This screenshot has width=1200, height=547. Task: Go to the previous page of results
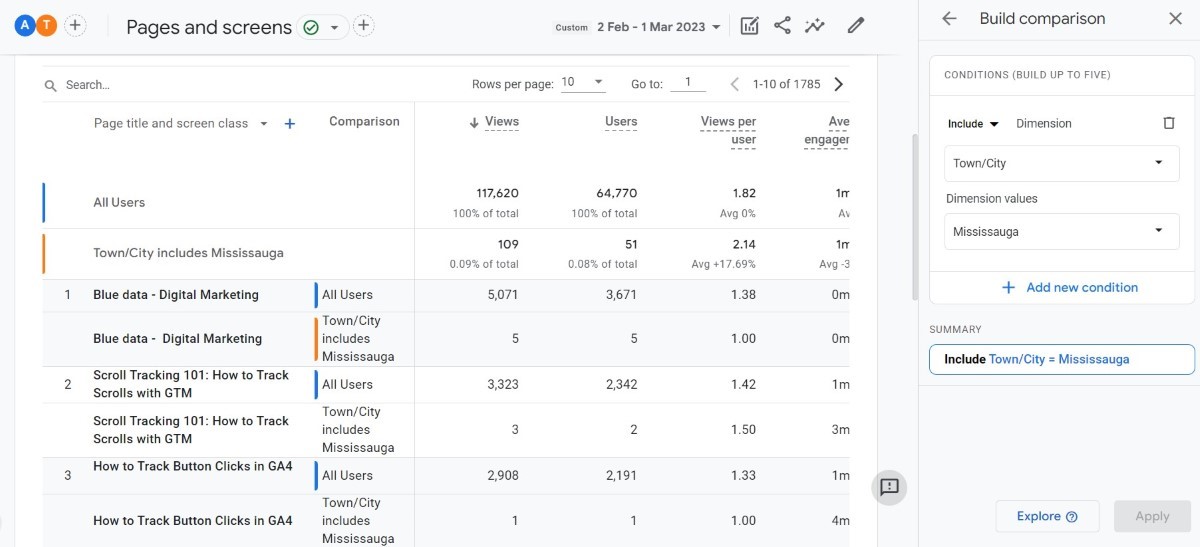pos(735,84)
